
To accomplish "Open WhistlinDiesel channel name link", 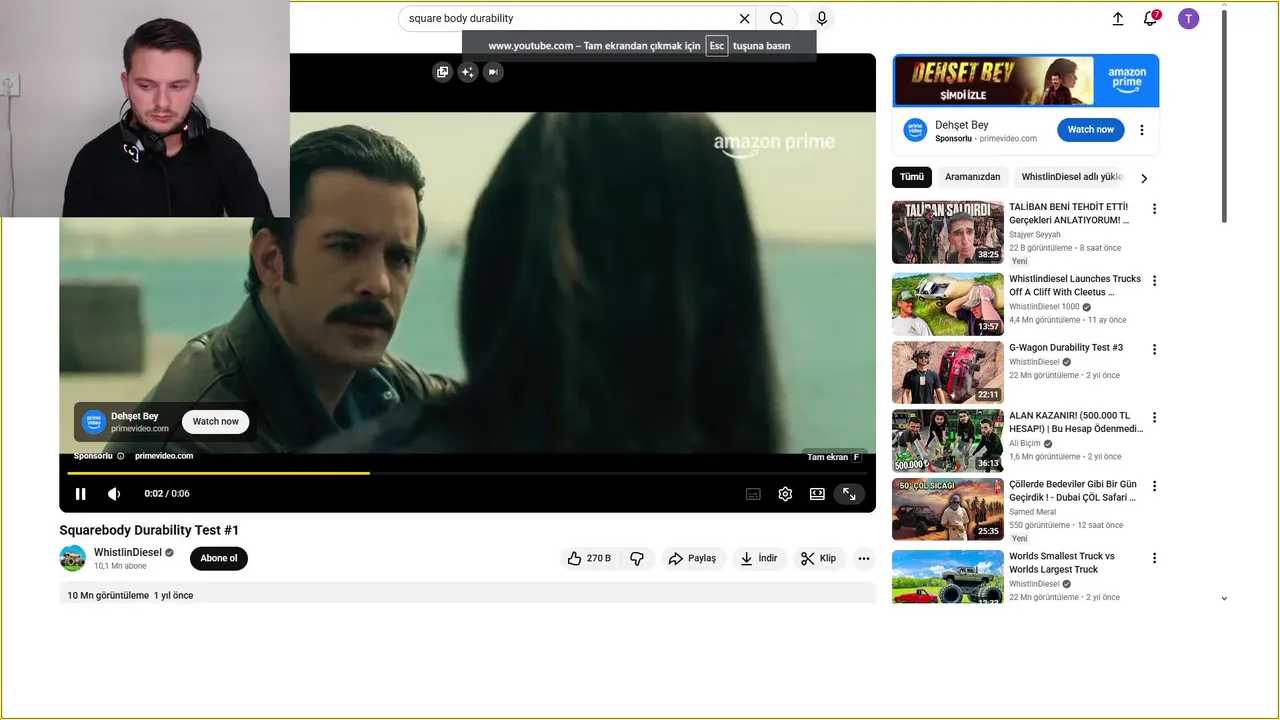I will pyautogui.click(x=128, y=552).
